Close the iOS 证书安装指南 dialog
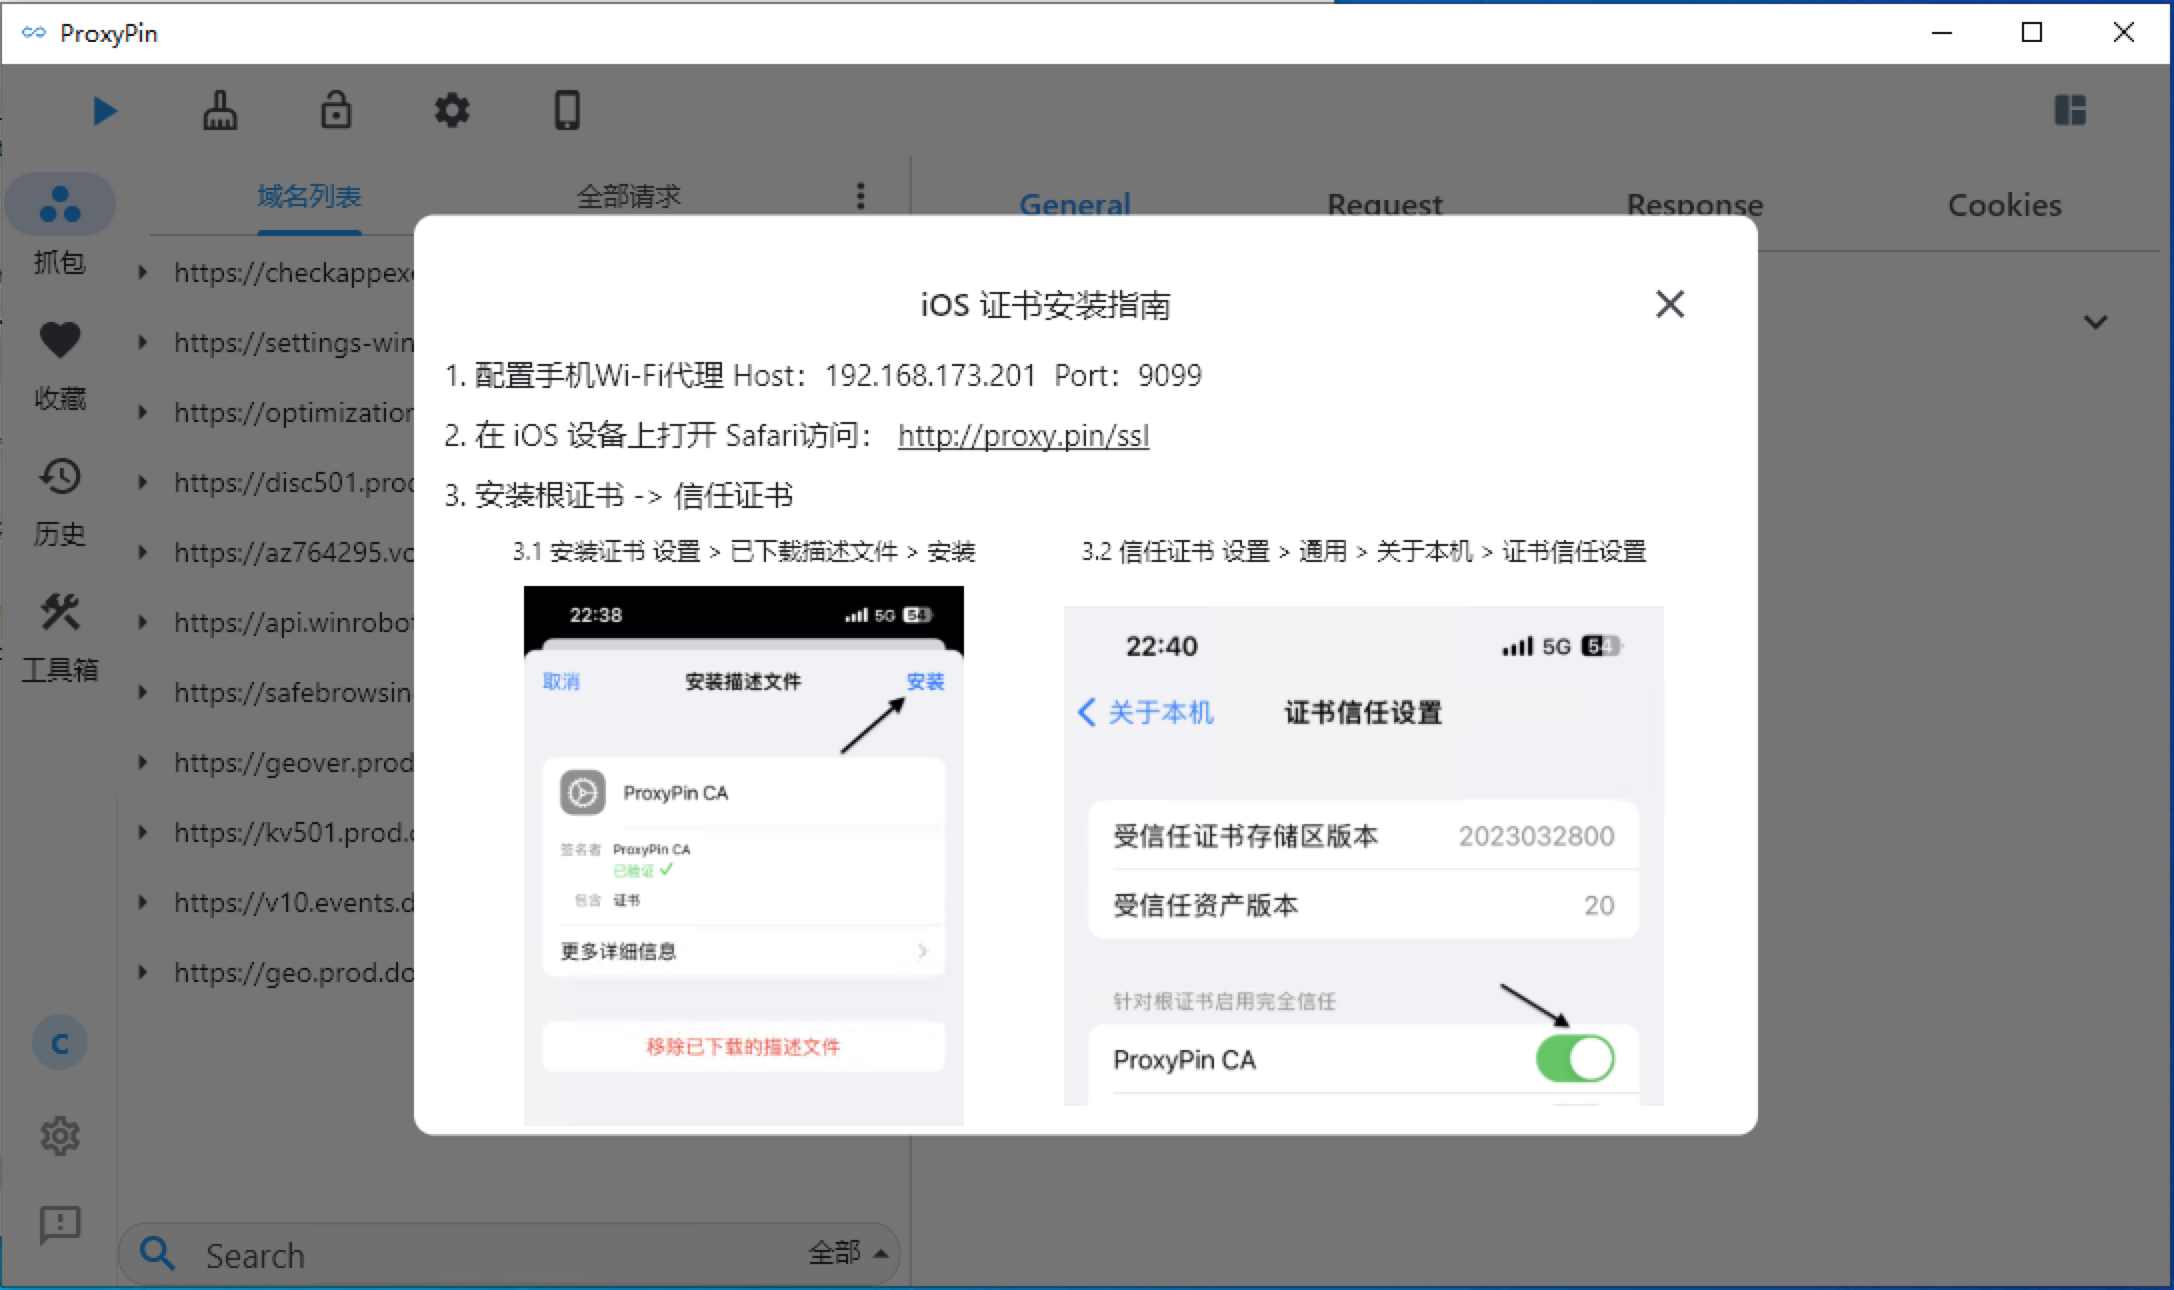The width and height of the screenshot is (2174, 1290). point(1670,304)
